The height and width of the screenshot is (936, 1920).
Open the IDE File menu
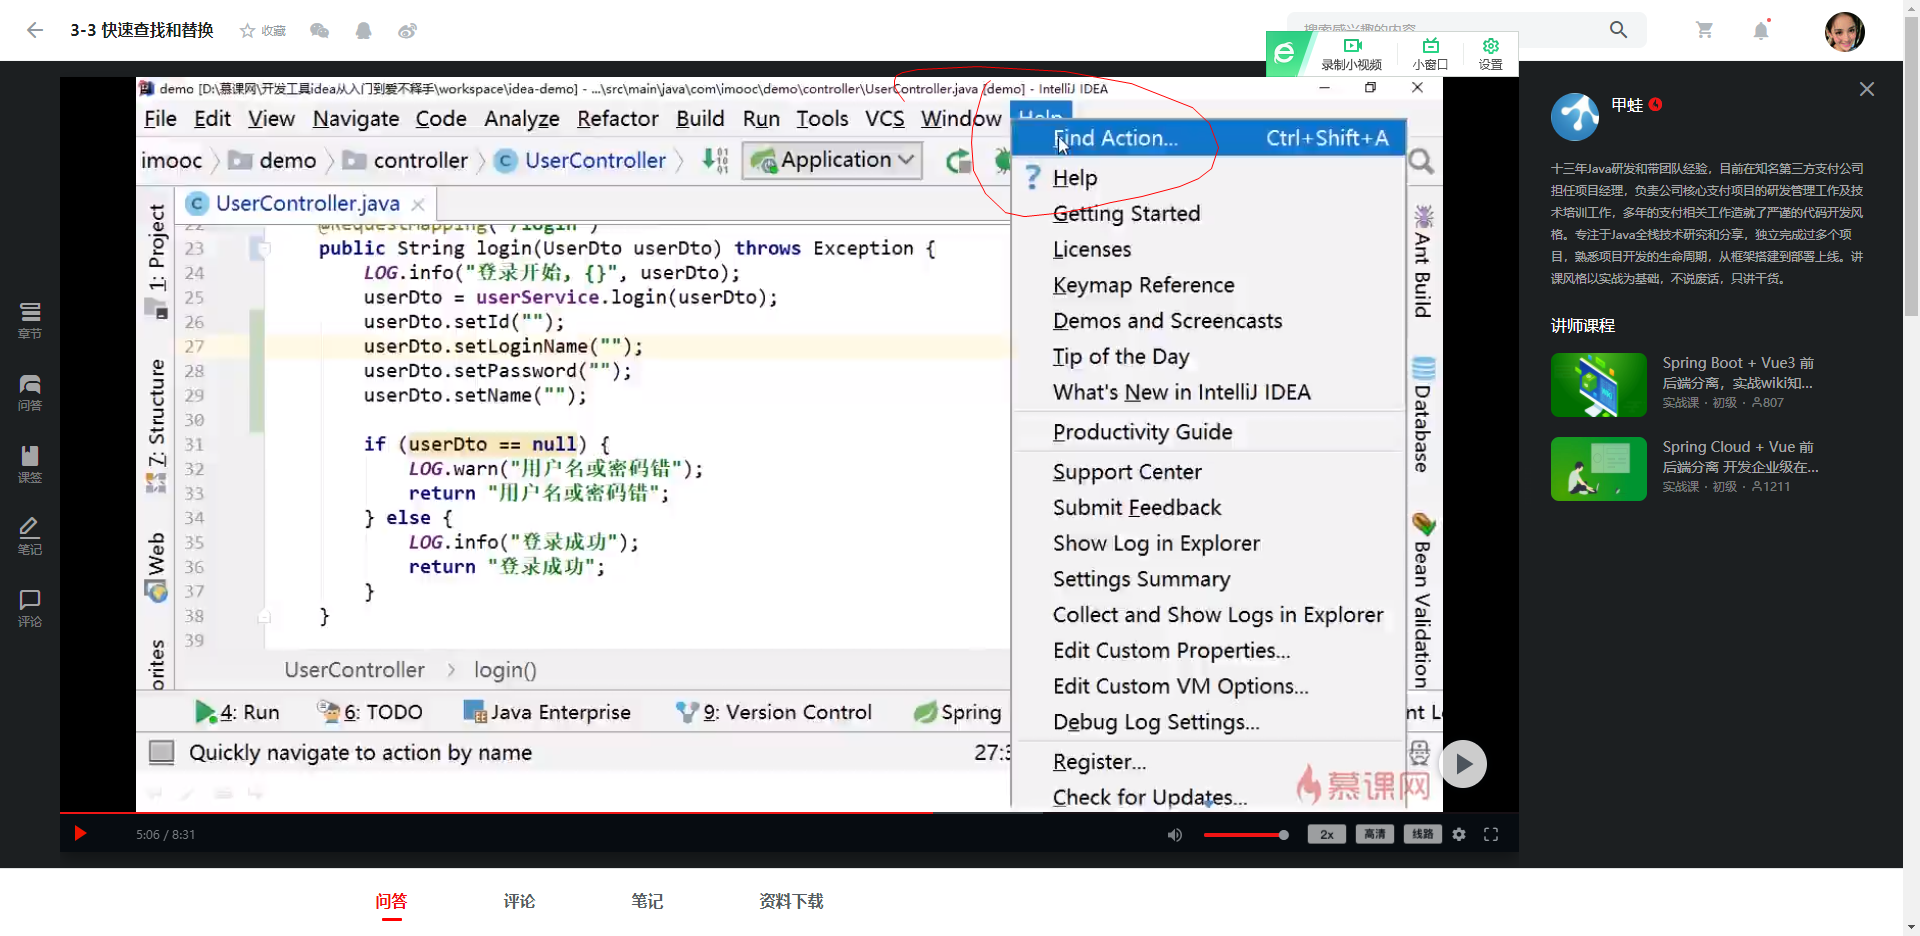tap(160, 118)
